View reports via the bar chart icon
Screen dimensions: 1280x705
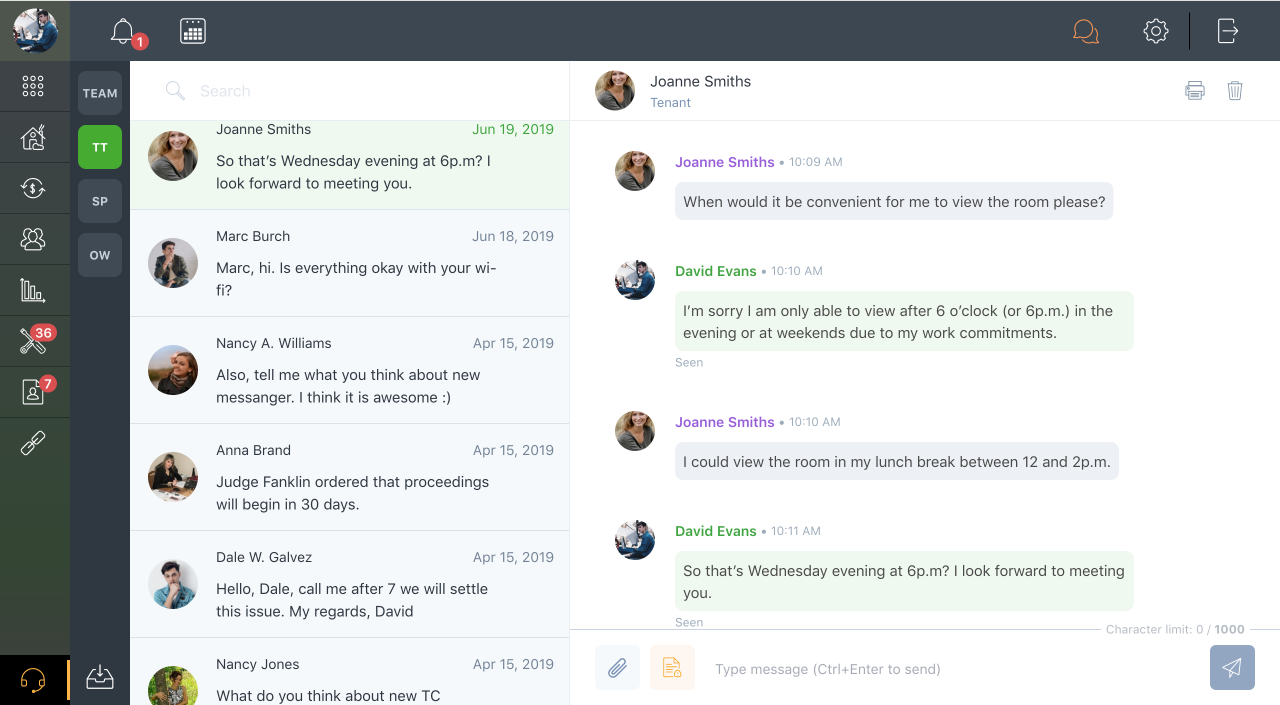(35, 289)
